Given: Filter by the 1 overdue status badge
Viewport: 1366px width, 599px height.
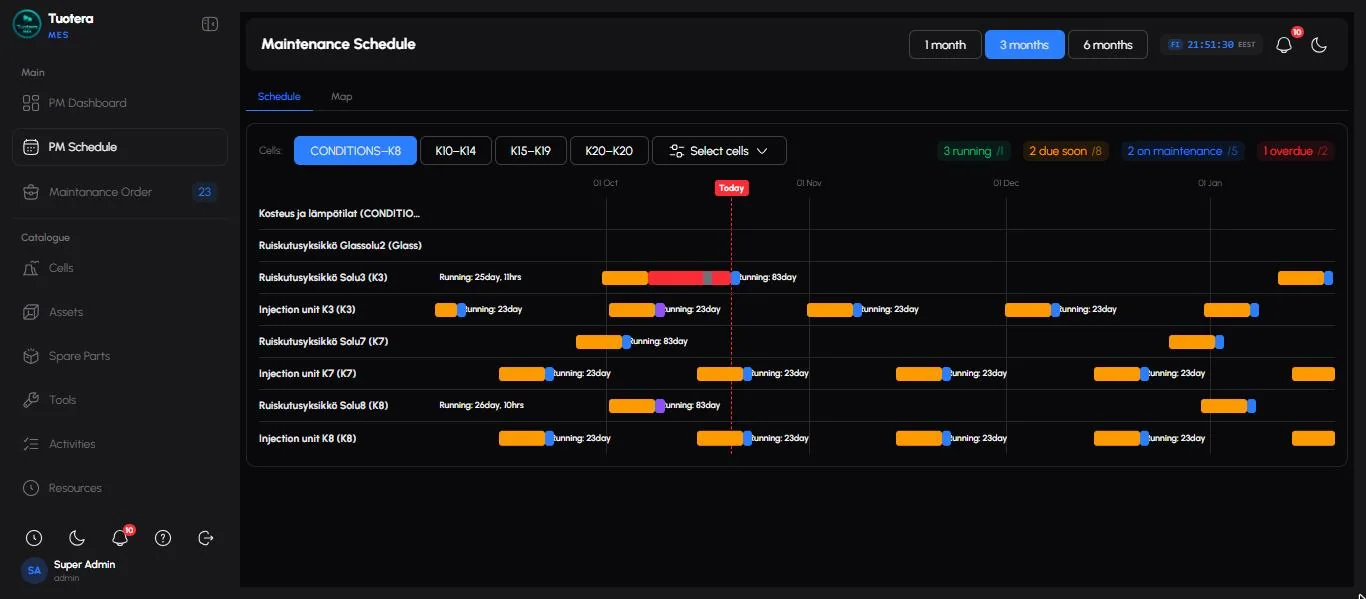Looking at the screenshot, I should [1295, 151].
